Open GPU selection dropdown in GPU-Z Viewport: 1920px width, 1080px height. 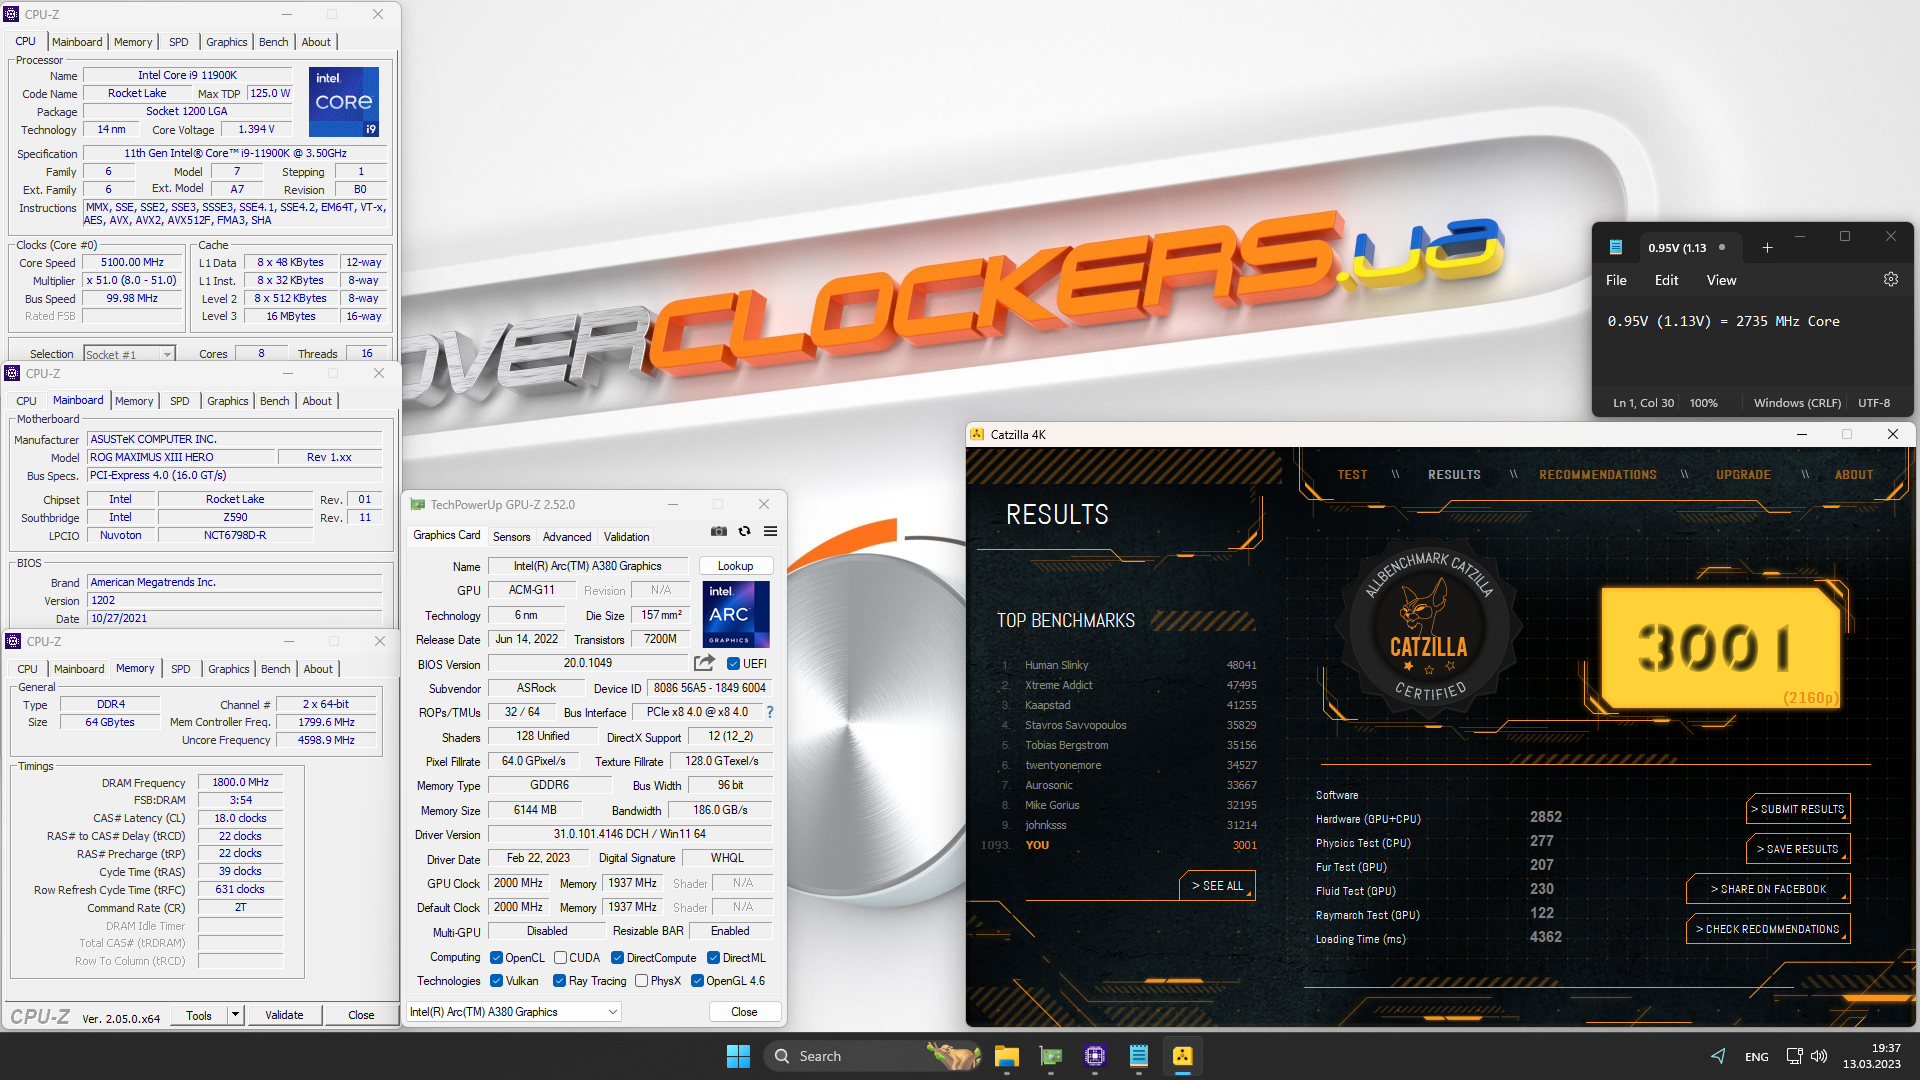(514, 1012)
